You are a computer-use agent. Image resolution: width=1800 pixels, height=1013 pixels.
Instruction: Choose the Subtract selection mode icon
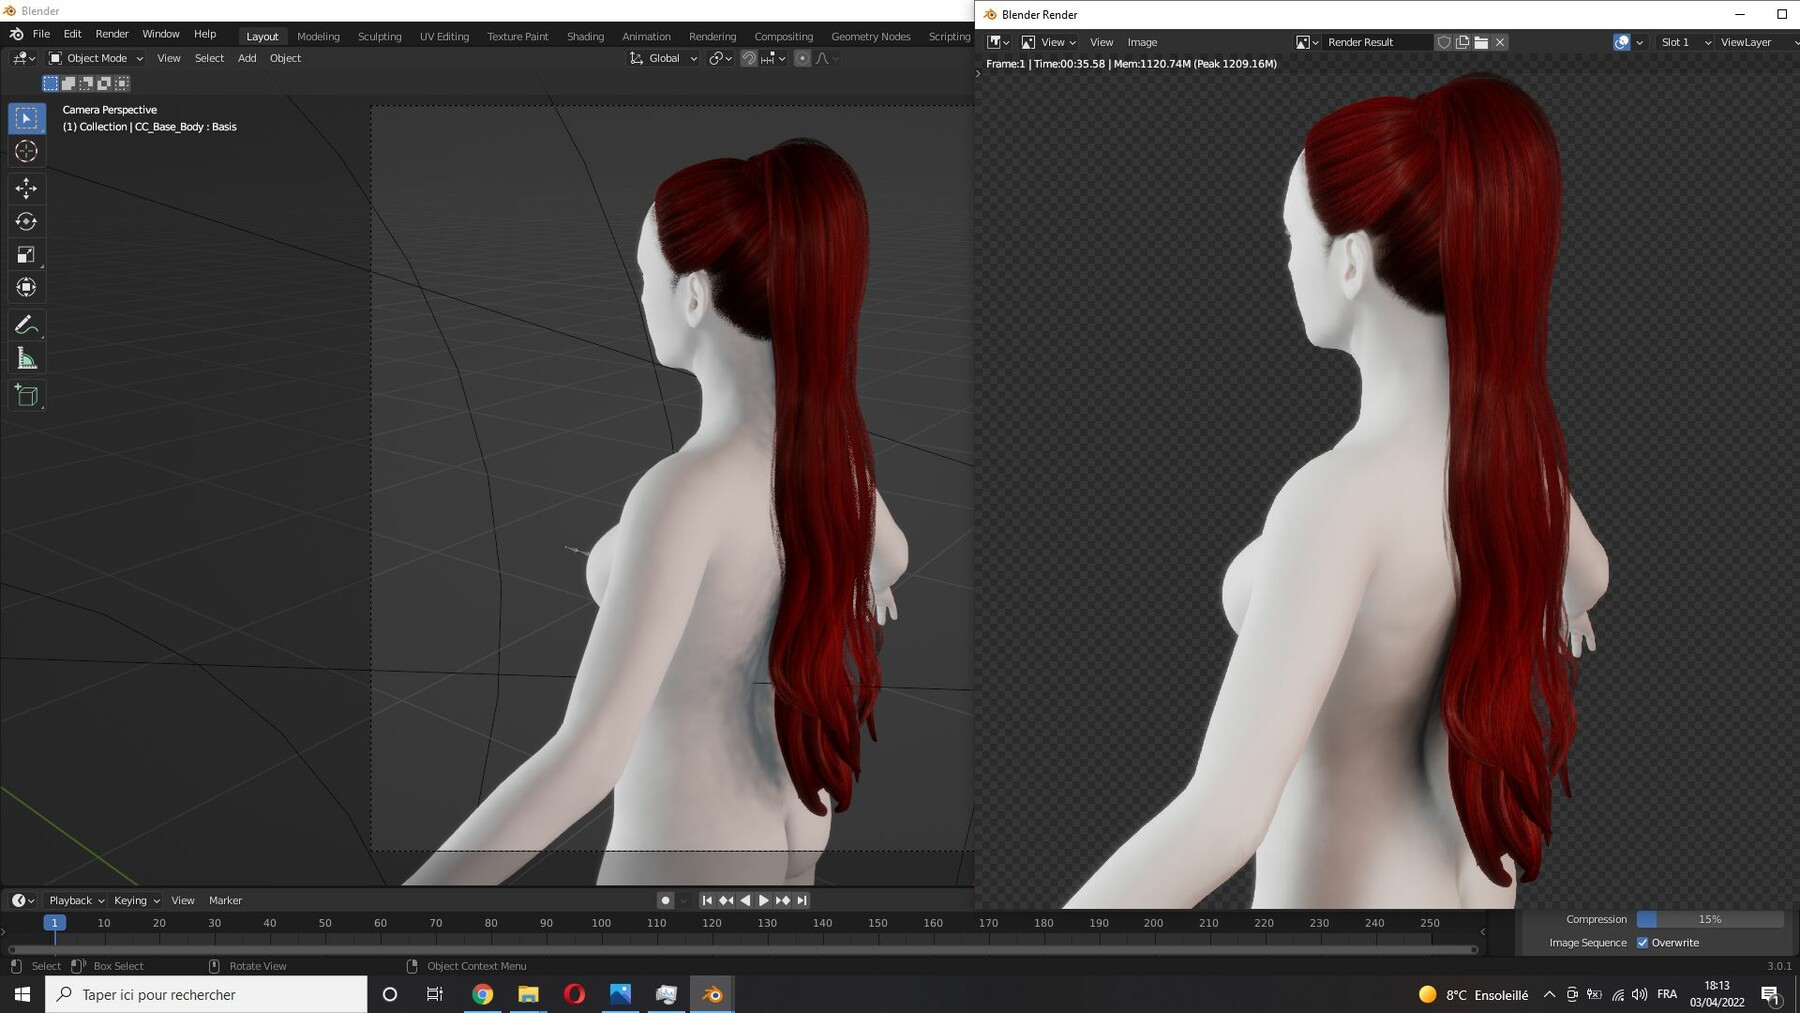click(x=87, y=83)
